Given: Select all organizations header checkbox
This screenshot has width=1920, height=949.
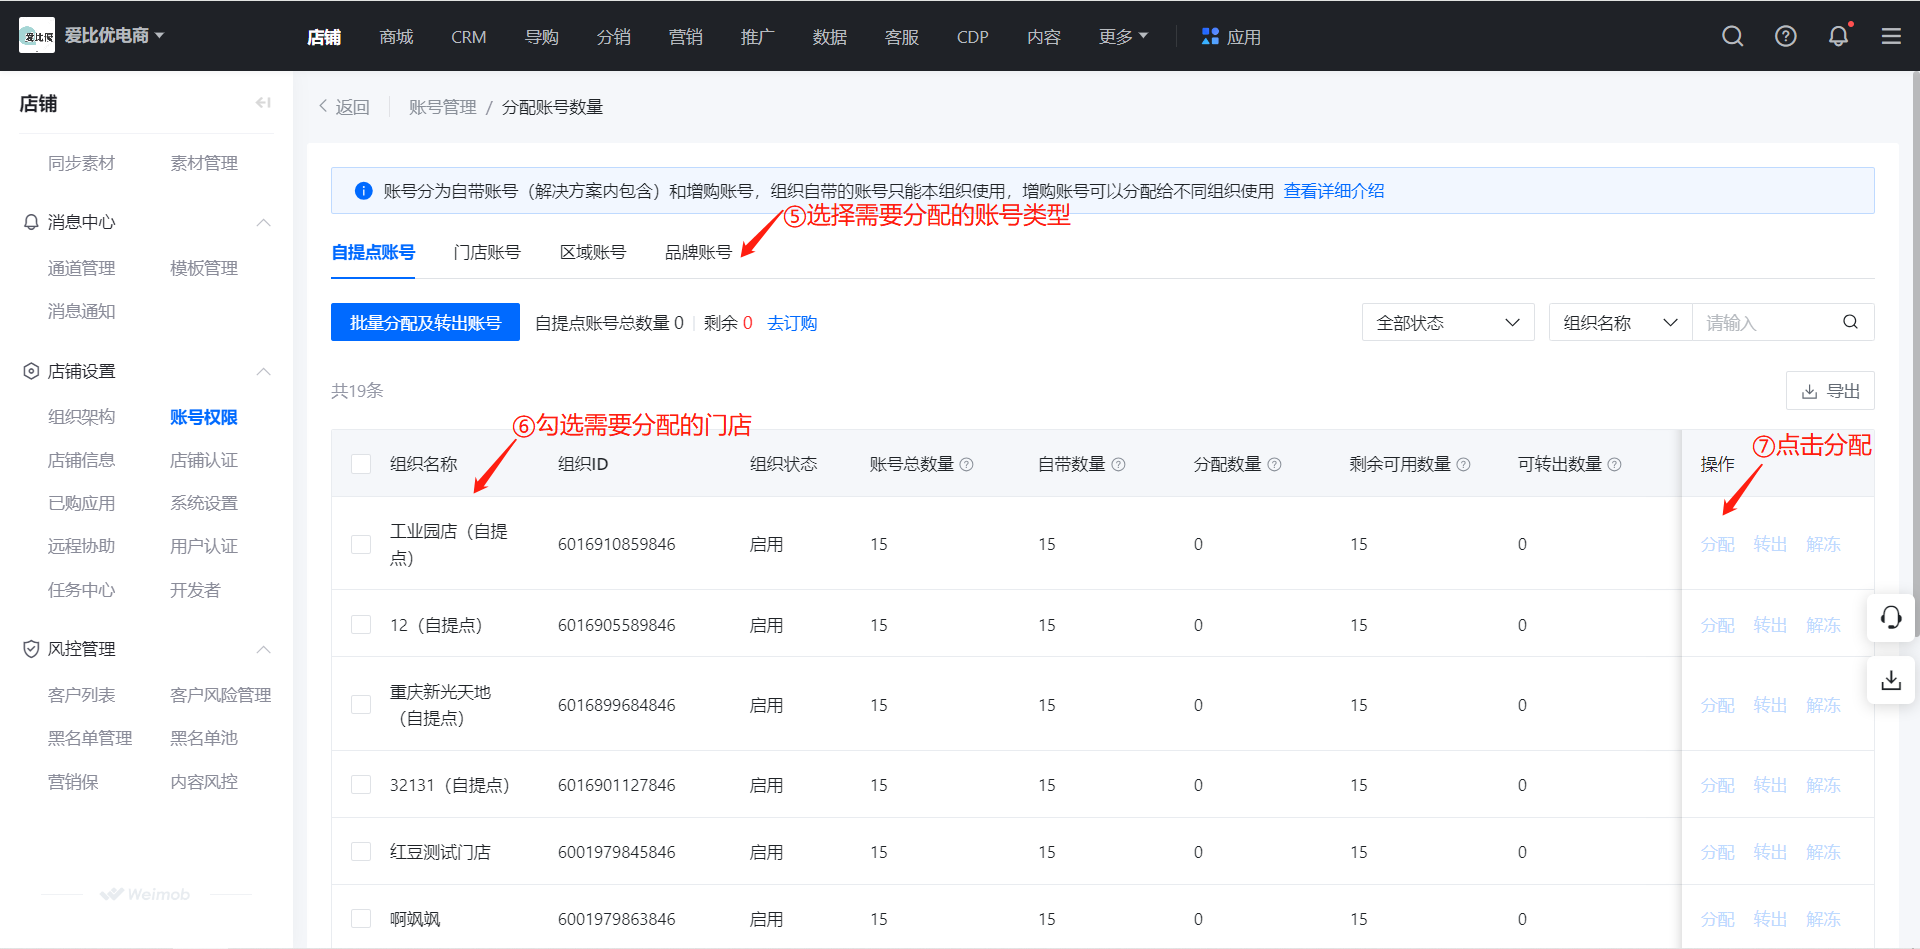Looking at the screenshot, I should (x=361, y=464).
